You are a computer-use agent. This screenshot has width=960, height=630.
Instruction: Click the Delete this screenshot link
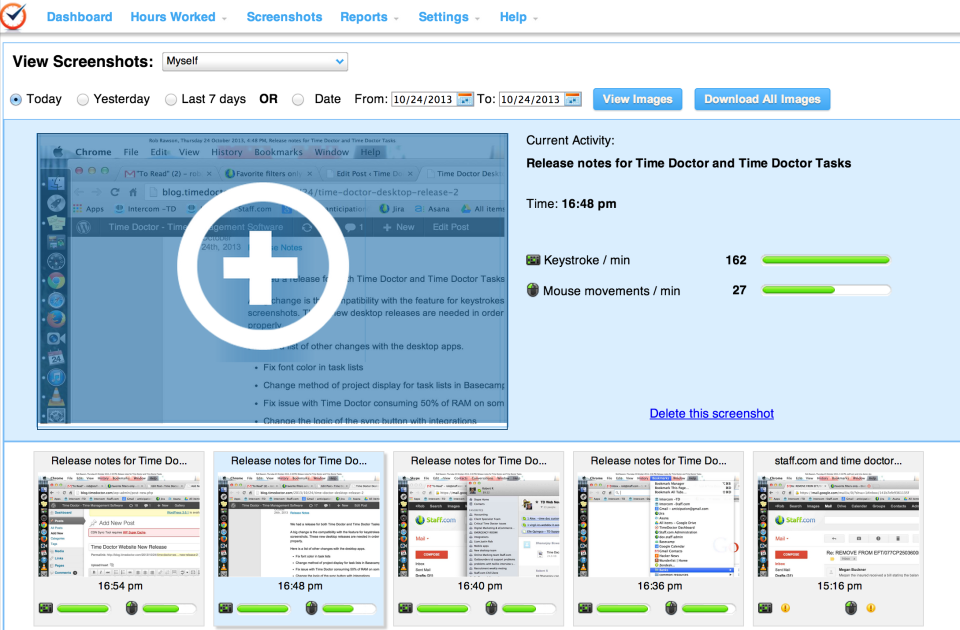[711, 413]
